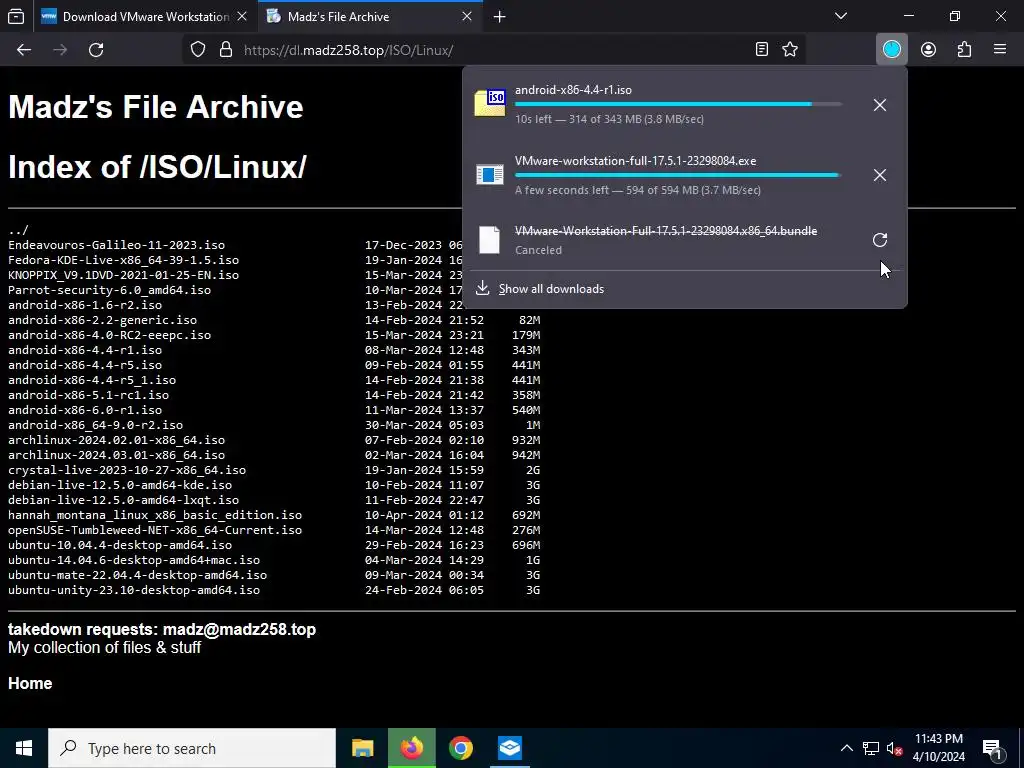
Task: Download KNOPPIX_V9.1DVD-2021-01-25-EN.iso
Action: click(123, 275)
